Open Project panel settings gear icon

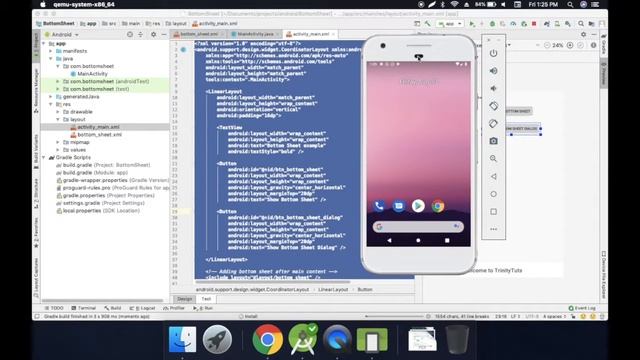pos(153,34)
